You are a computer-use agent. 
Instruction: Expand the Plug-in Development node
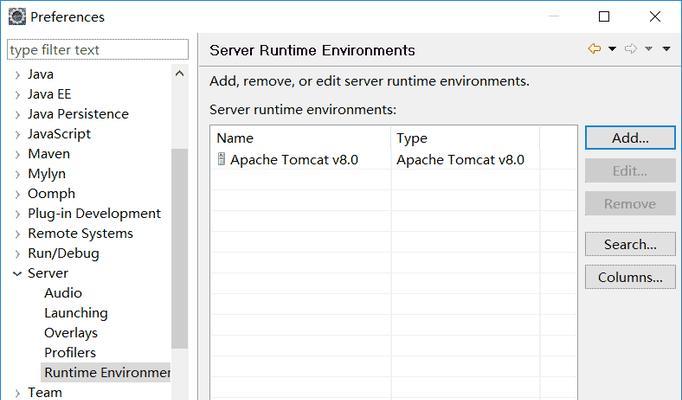click(x=17, y=214)
